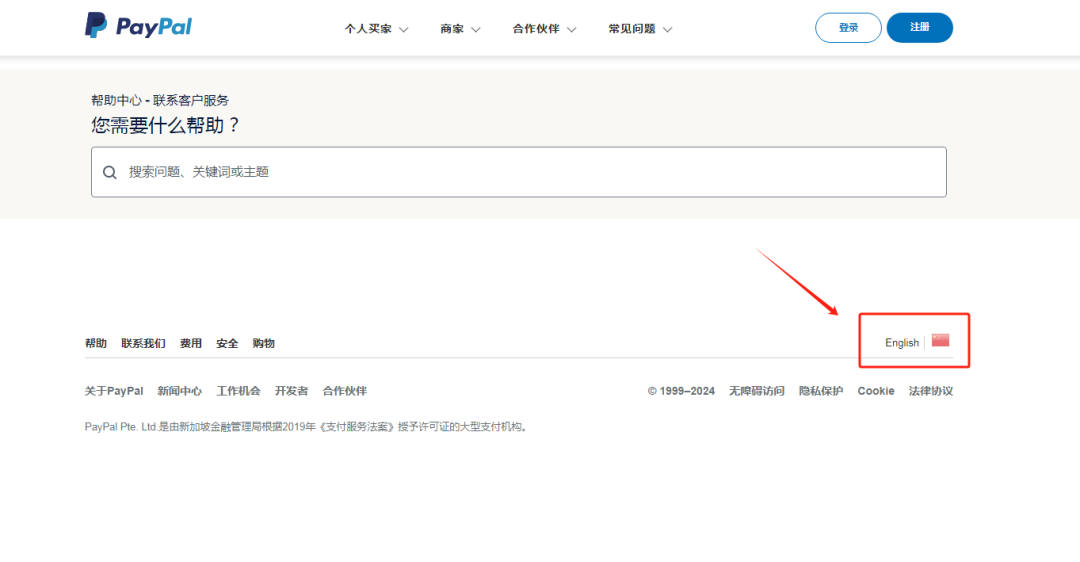The image size is (1080, 562).
Task: Visit the 关于PayPal page link
Action: point(114,391)
